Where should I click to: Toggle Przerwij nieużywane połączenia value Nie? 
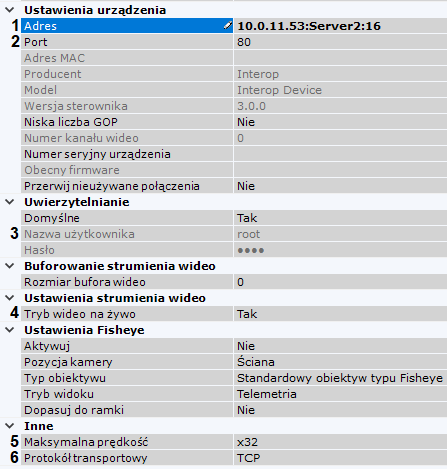tap(340, 186)
